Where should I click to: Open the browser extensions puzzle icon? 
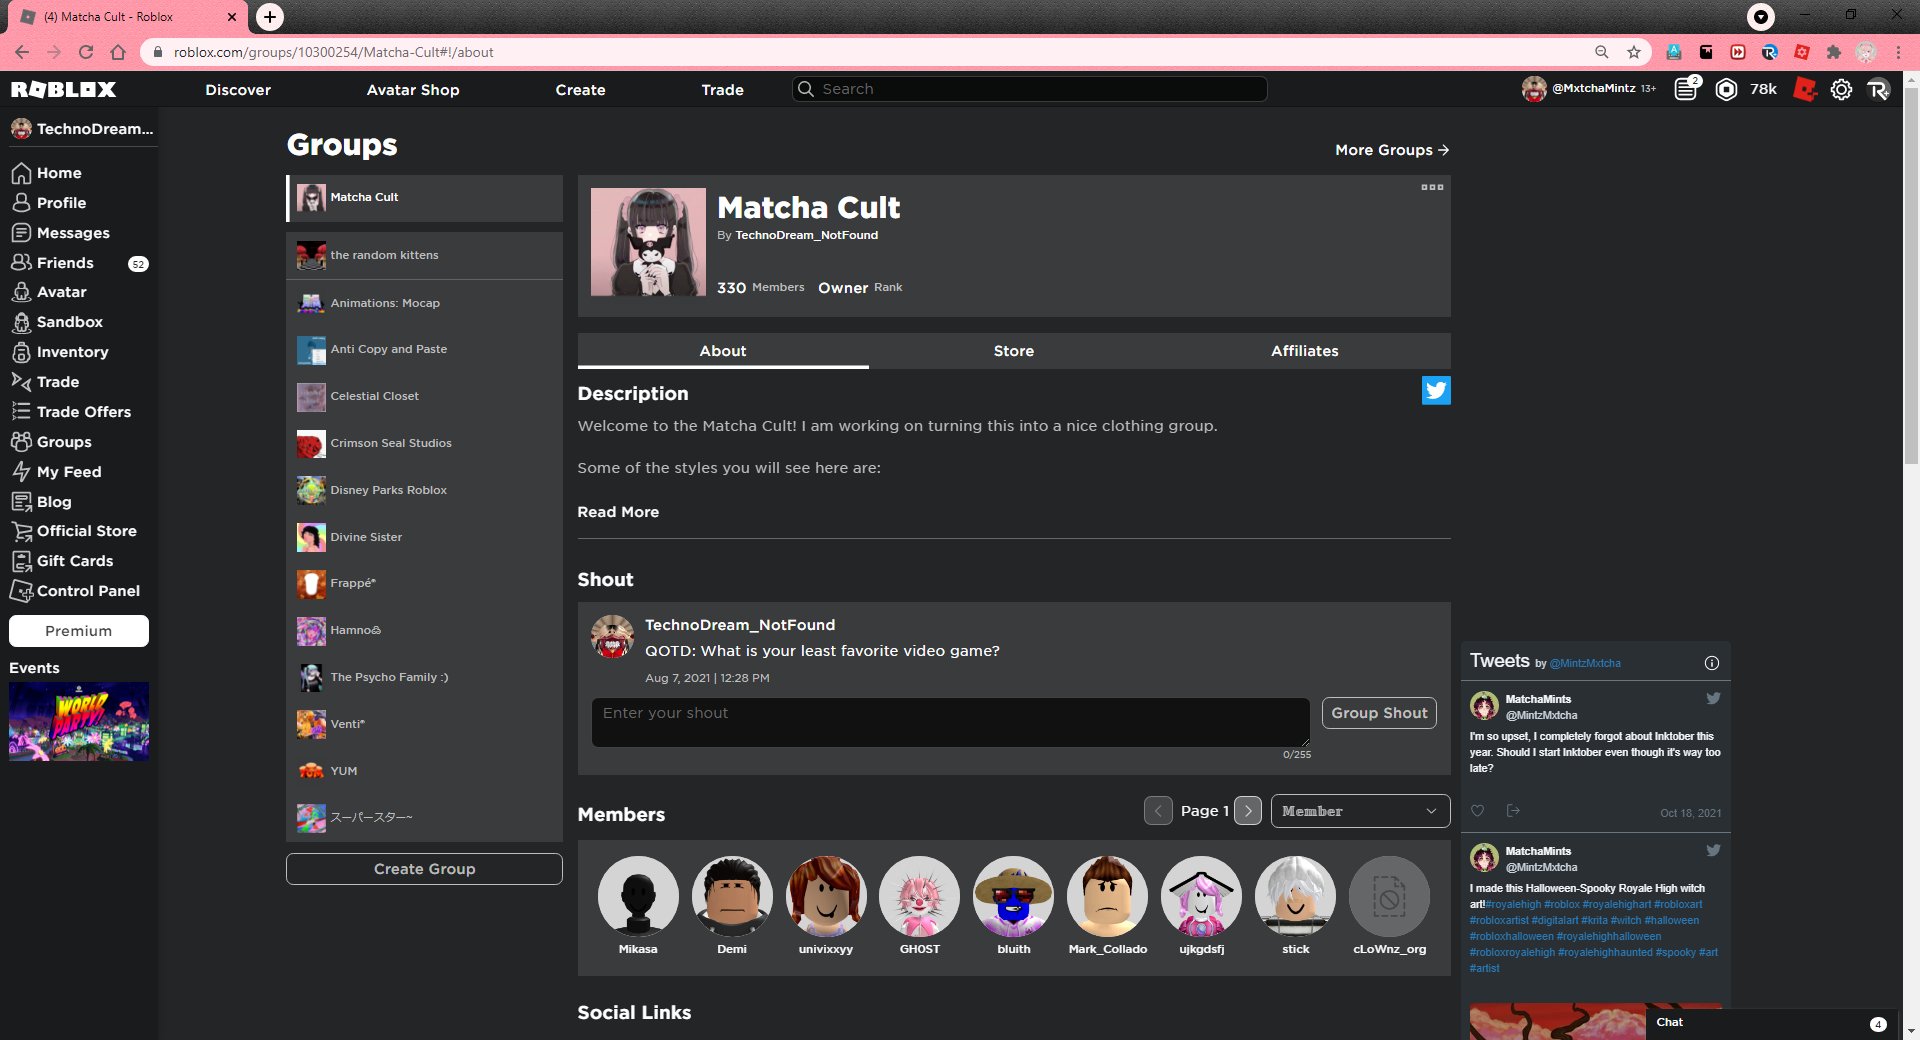tap(1834, 52)
